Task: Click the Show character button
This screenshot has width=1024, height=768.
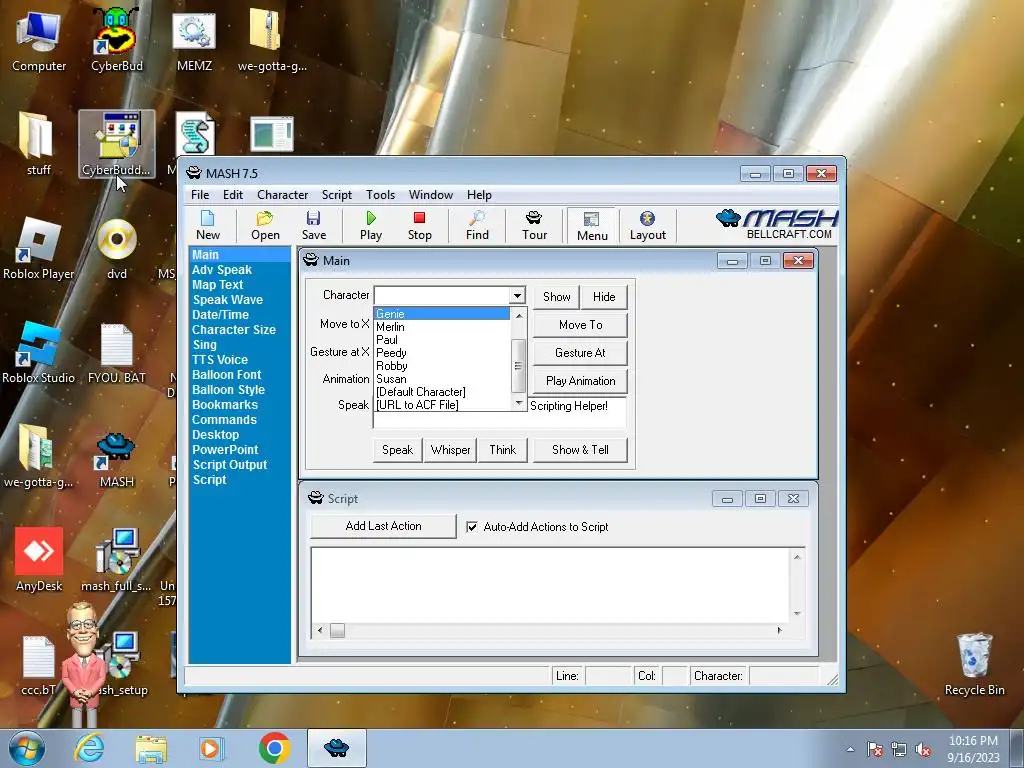Action: coord(556,296)
